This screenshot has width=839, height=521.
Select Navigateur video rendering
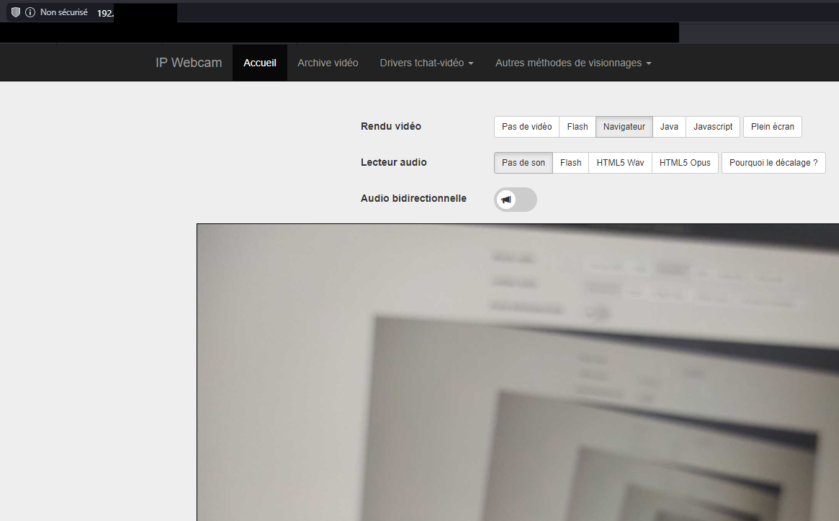(x=624, y=127)
